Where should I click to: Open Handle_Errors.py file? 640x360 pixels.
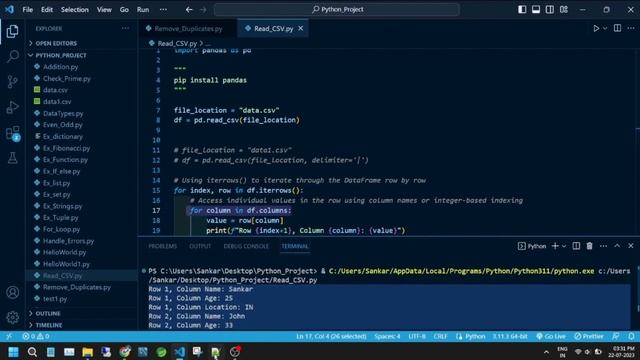click(68, 241)
